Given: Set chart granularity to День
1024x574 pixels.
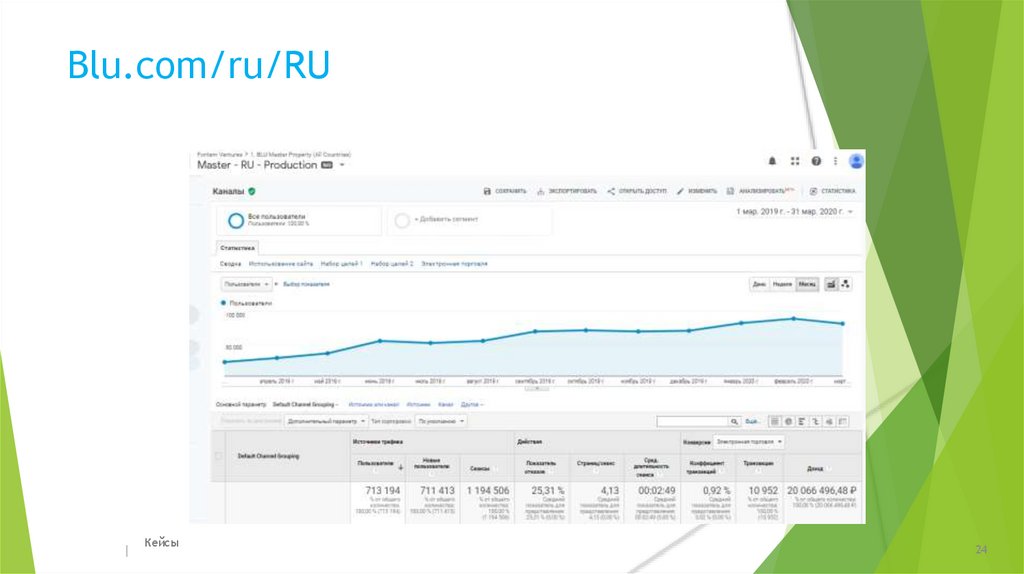Looking at the screenshot, I should (759, 284).
